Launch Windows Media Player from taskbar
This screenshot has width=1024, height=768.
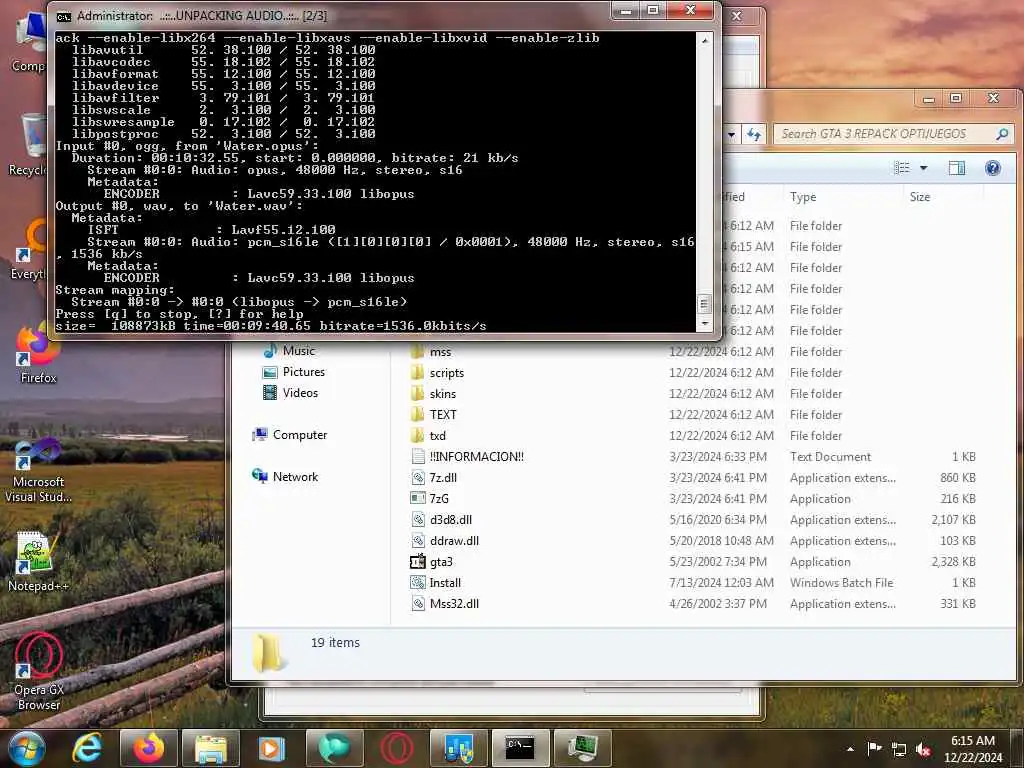[272, 748]
